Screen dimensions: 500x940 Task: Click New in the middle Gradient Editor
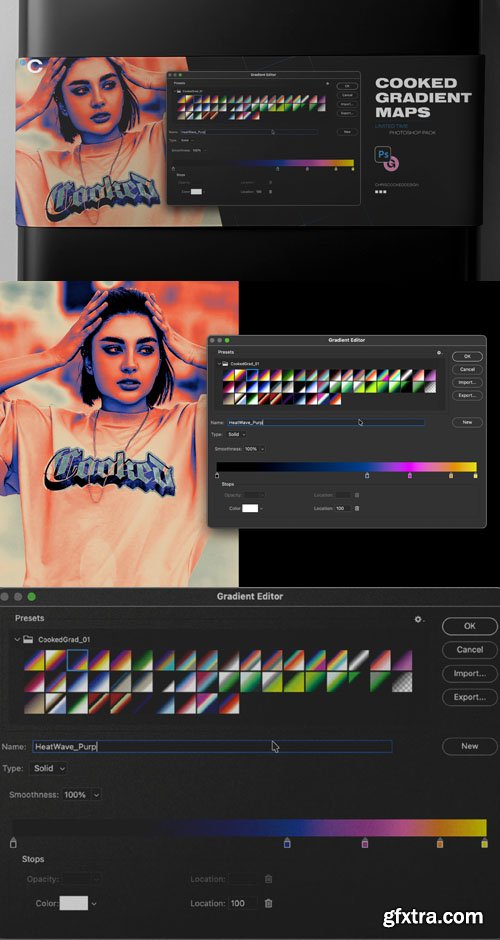pyautogui.click(x=467, y=423)
